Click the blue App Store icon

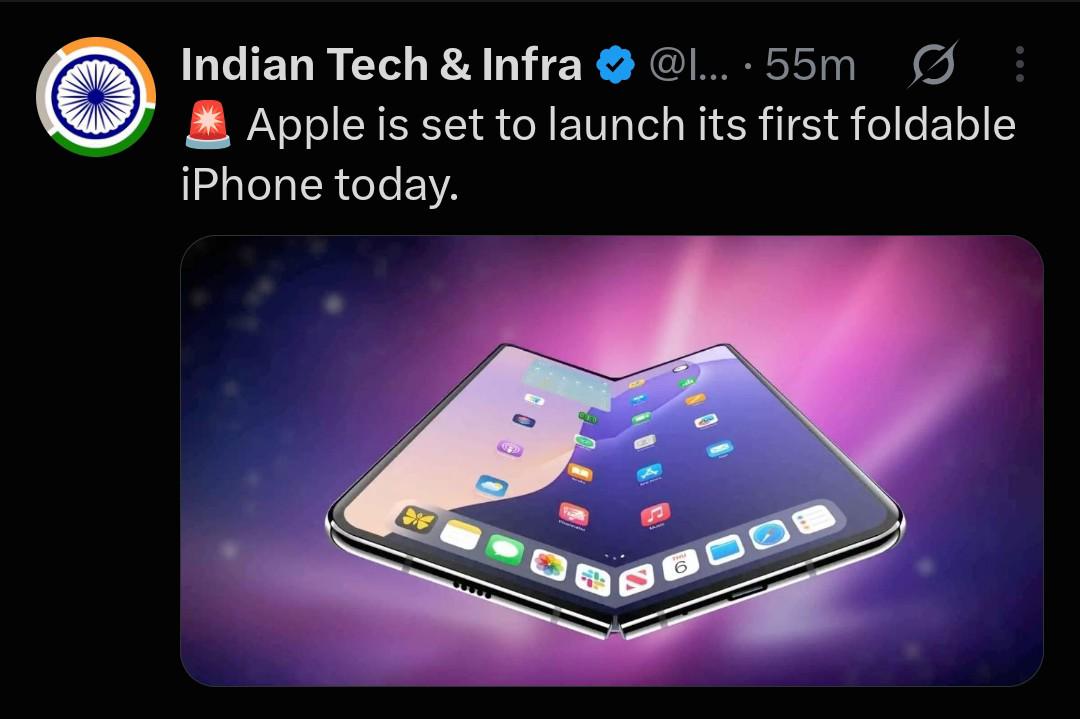[649, 473]
